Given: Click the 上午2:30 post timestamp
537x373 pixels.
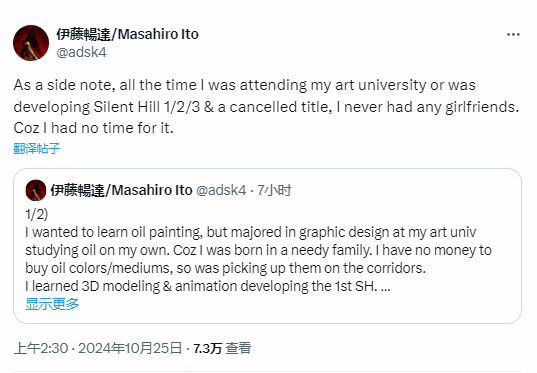Looking at the screenshot, I should (41, 348).
